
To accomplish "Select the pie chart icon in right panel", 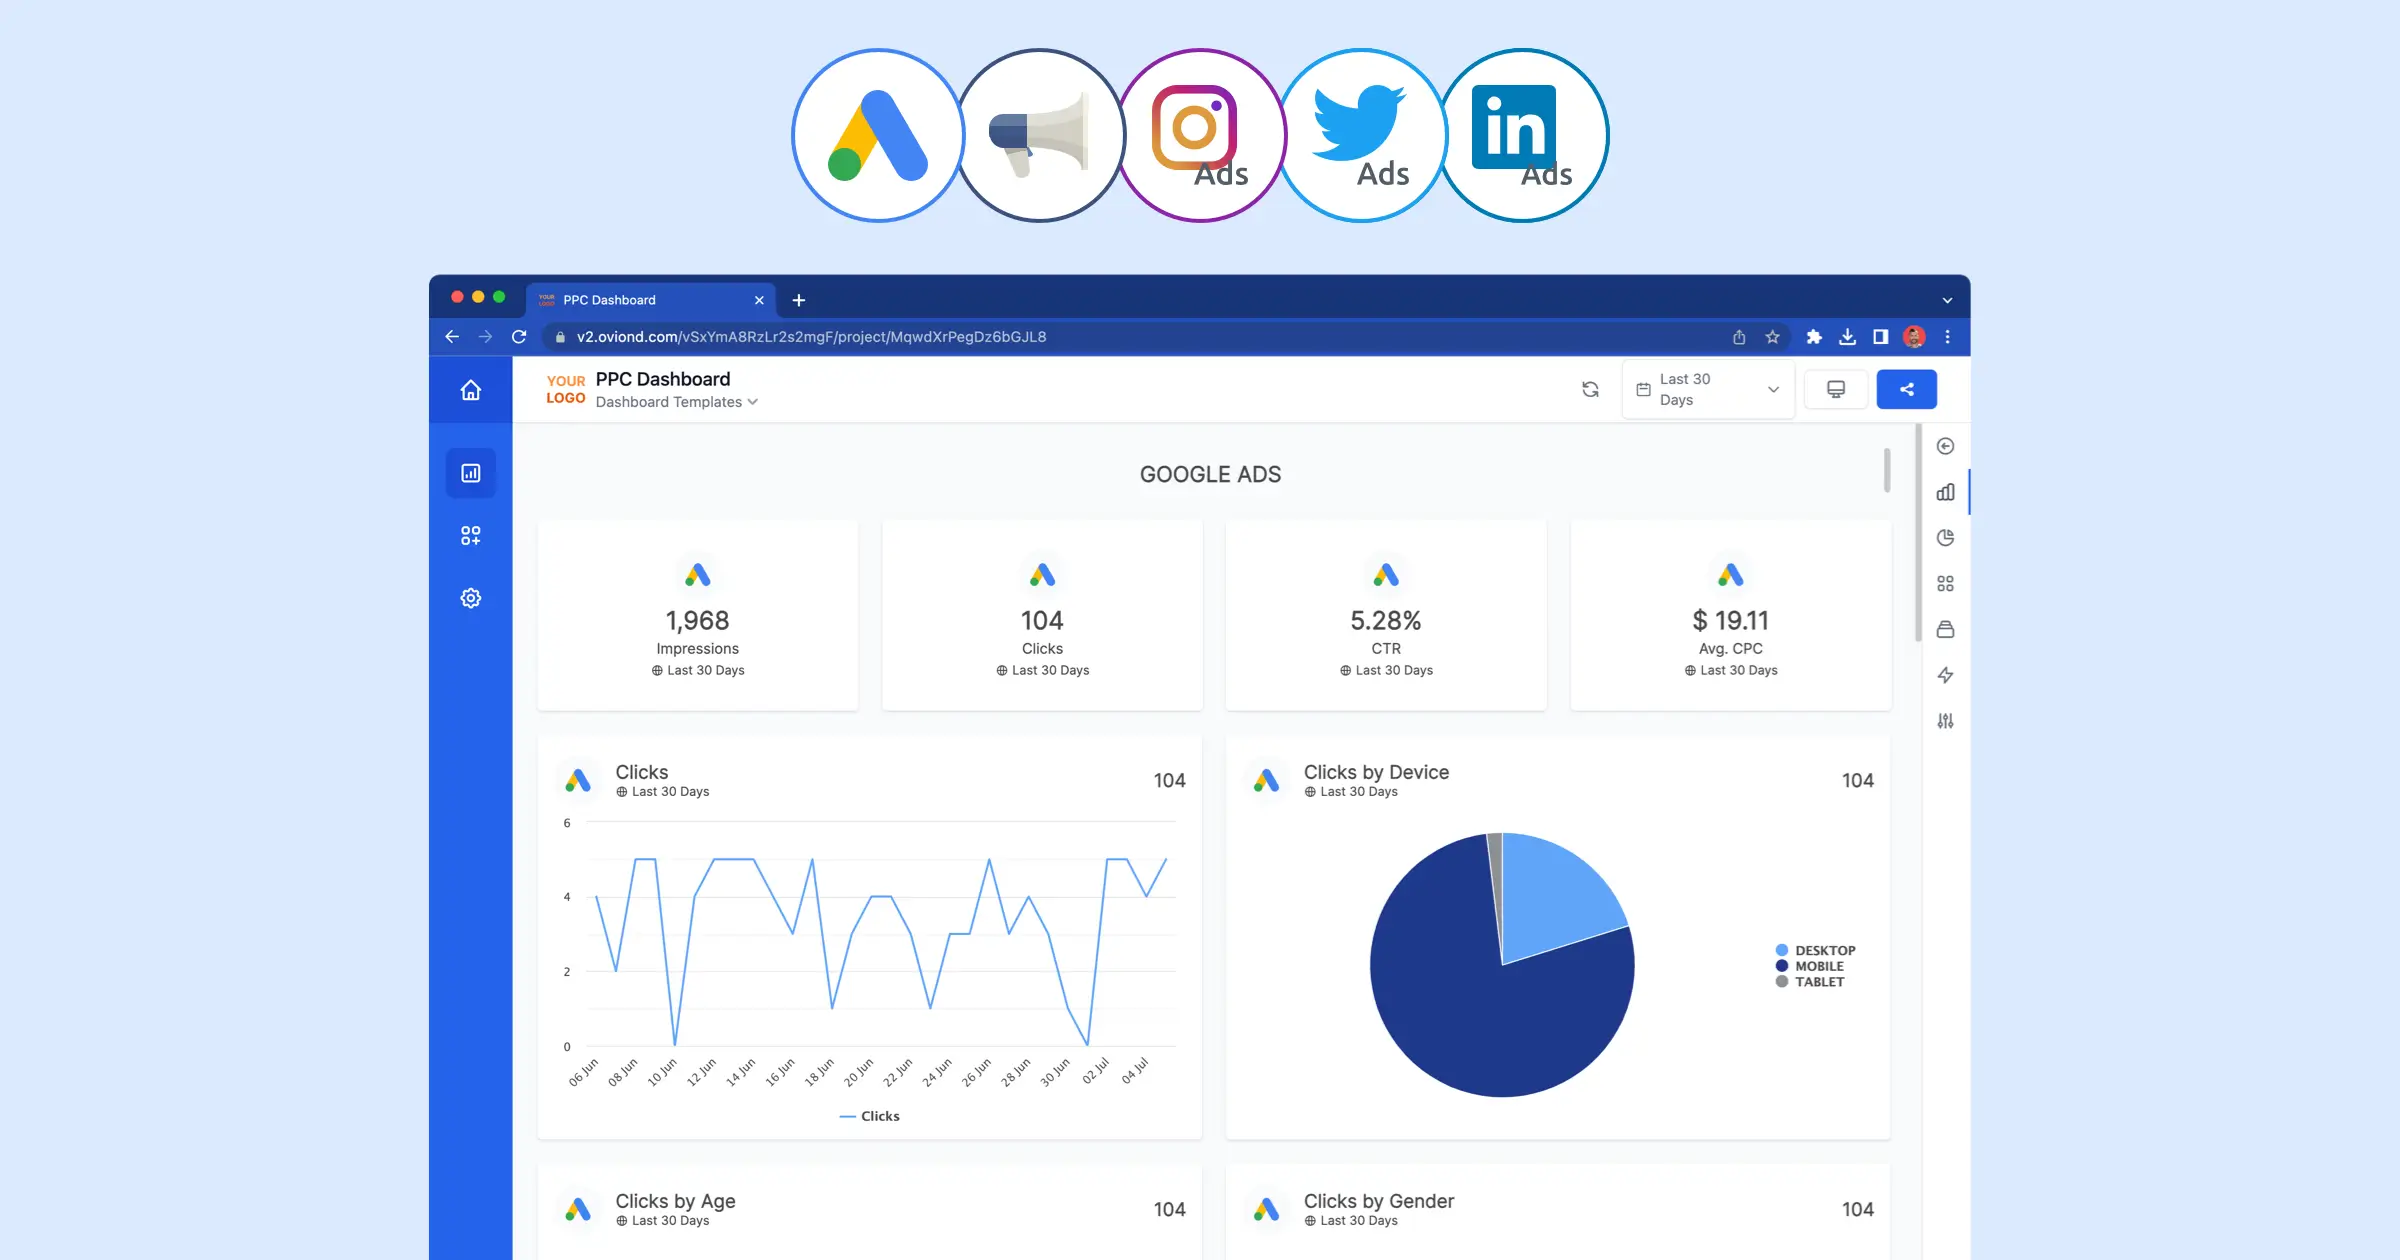I will coord(1945,538).
